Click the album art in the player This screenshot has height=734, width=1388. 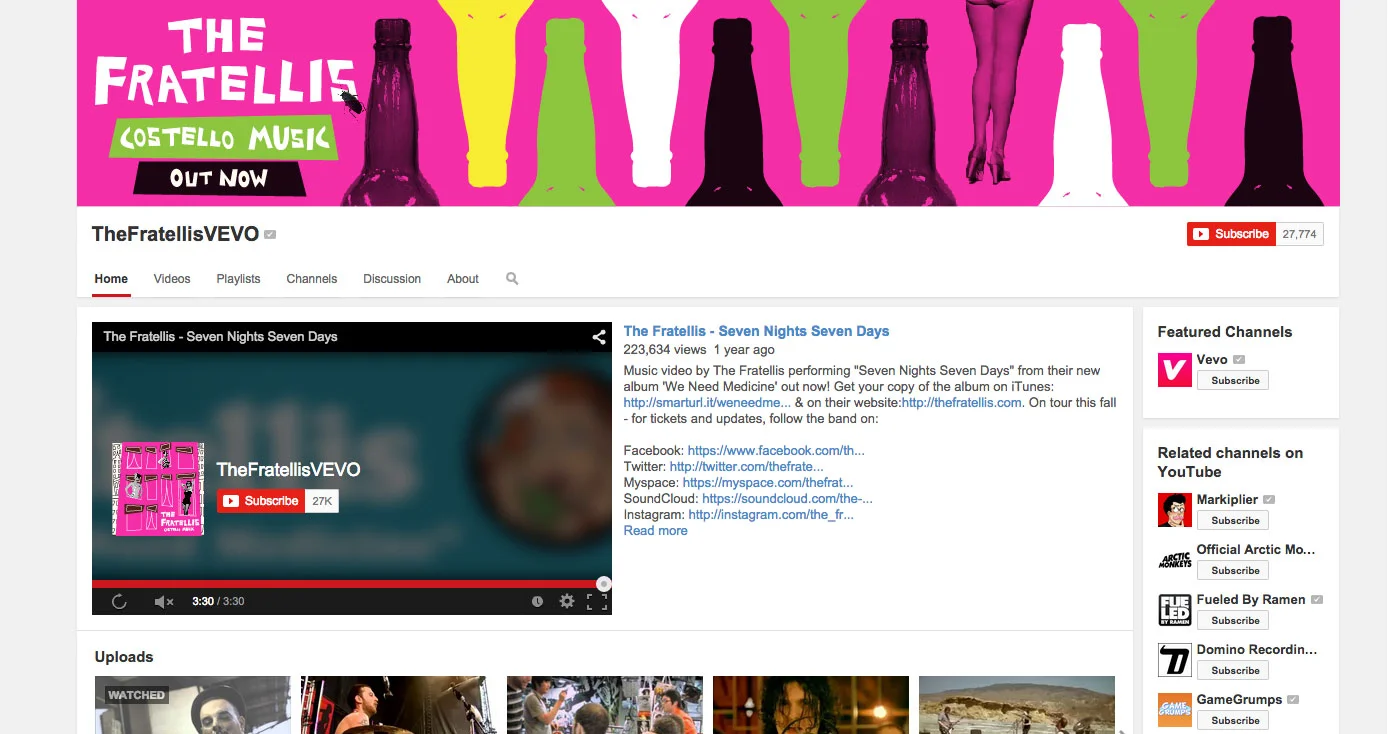tap(158, 489)
